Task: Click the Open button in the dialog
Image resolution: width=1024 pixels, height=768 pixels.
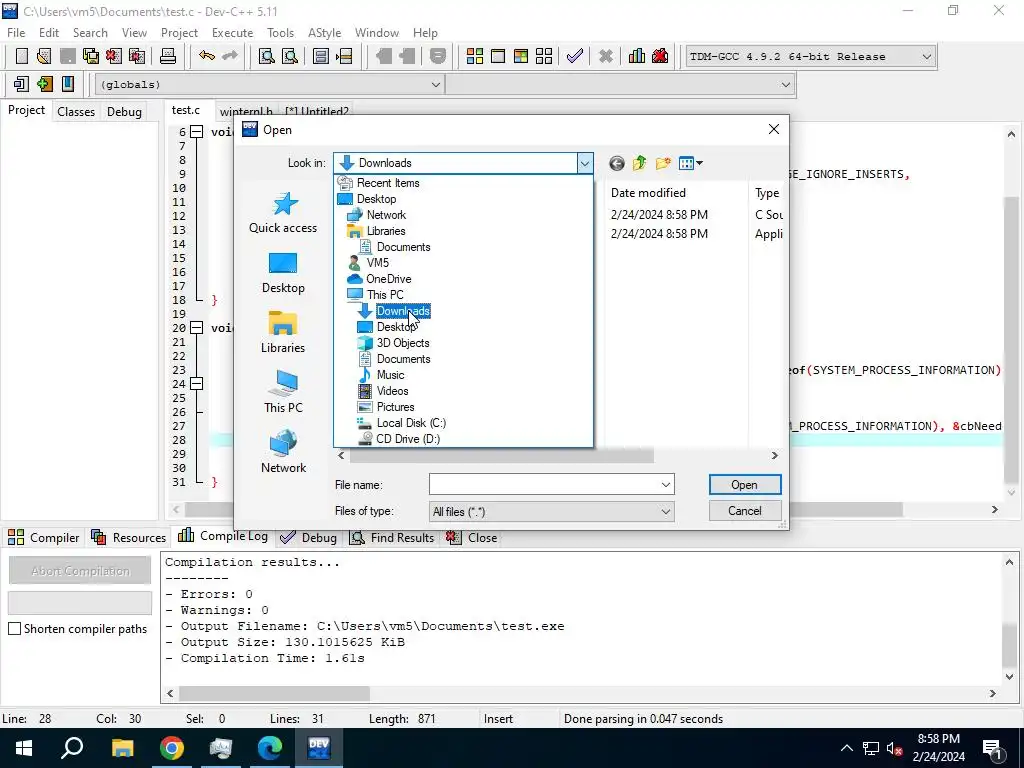Action: tap(744, 485)
